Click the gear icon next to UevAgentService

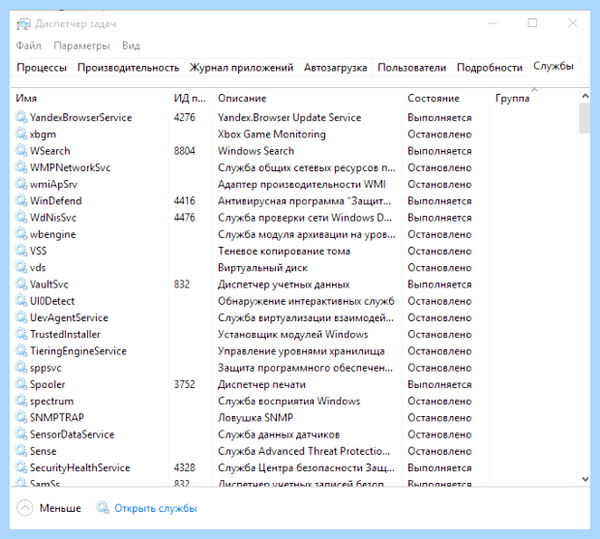[21, 317]
